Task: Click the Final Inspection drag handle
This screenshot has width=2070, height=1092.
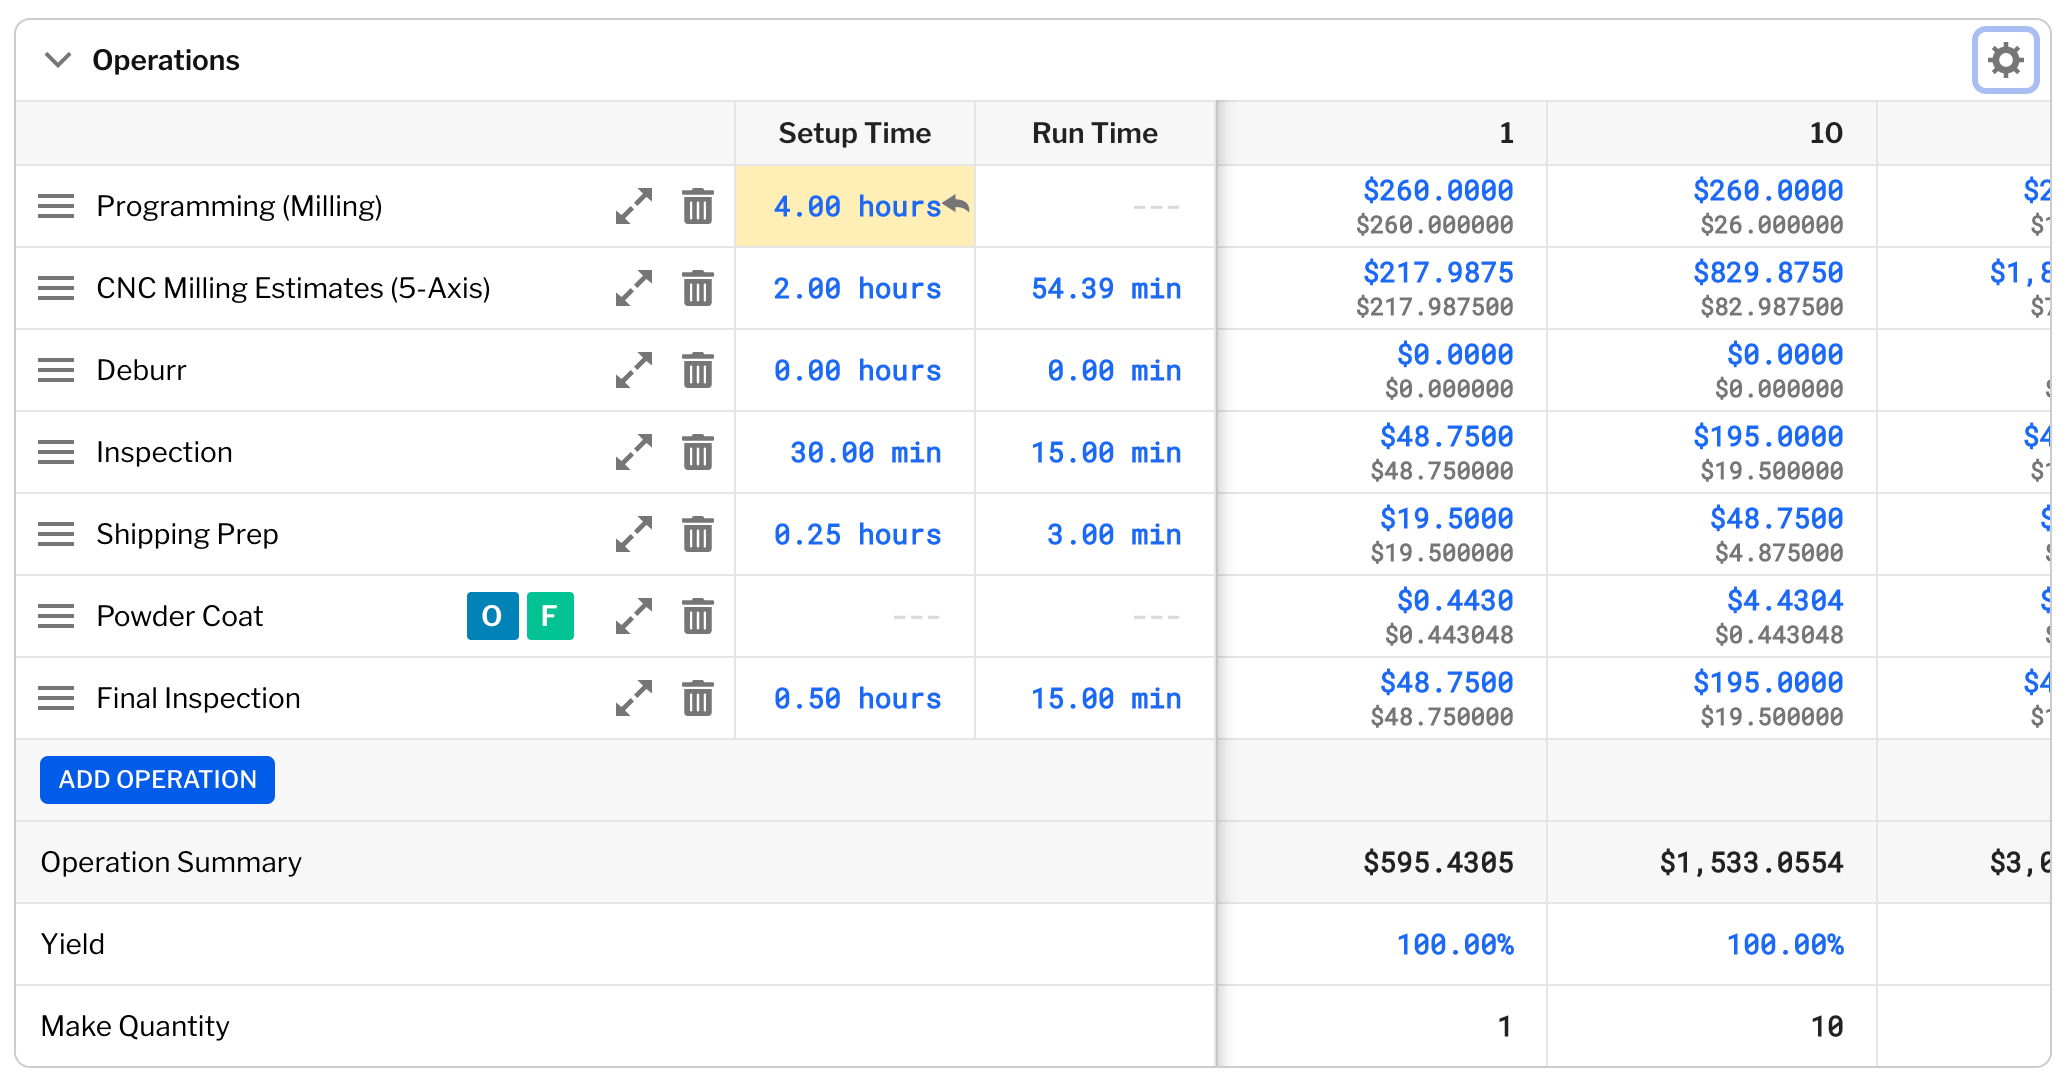Action: (x=56, y=699)
